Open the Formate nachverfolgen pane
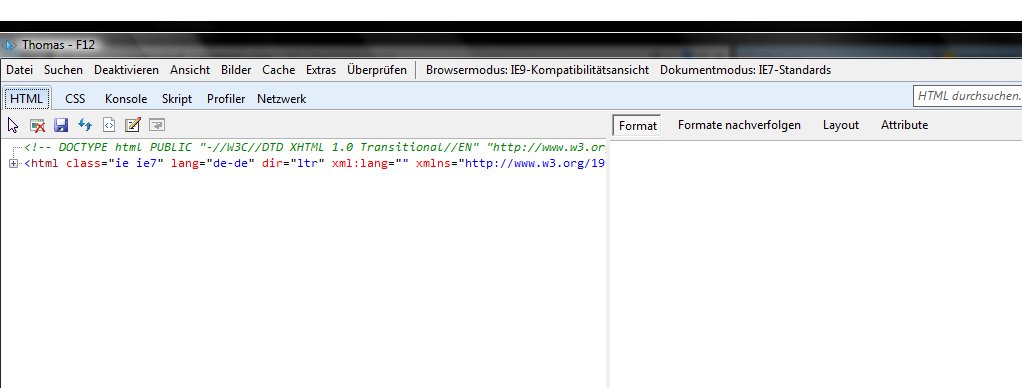 click(x=739, y=125)
